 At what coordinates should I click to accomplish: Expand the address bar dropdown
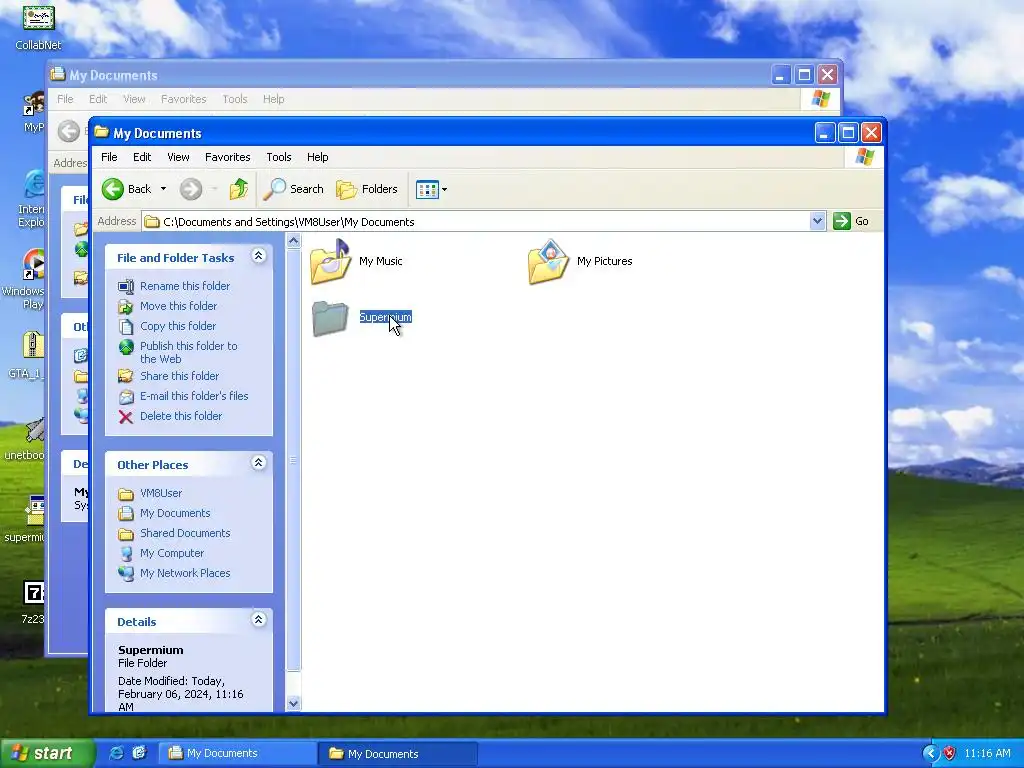817,221
